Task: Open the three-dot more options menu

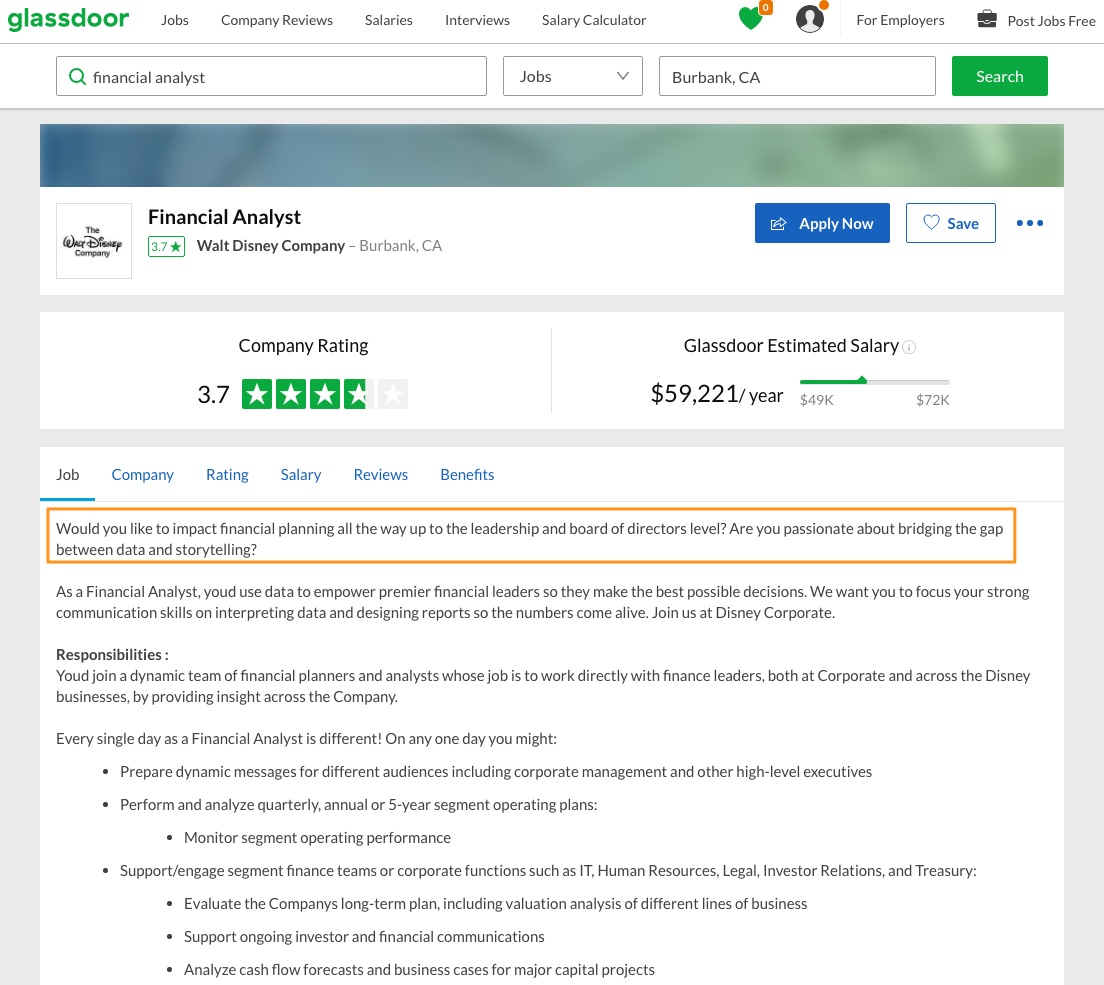Action: tap(1029, 223)
